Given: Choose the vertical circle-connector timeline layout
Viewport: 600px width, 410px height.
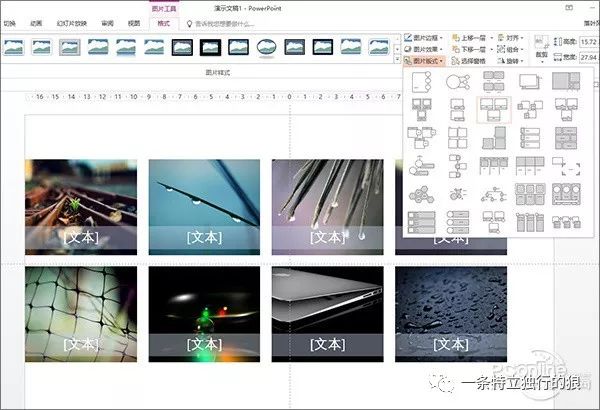Looking at the screenshot, I should tap(458, 166).
